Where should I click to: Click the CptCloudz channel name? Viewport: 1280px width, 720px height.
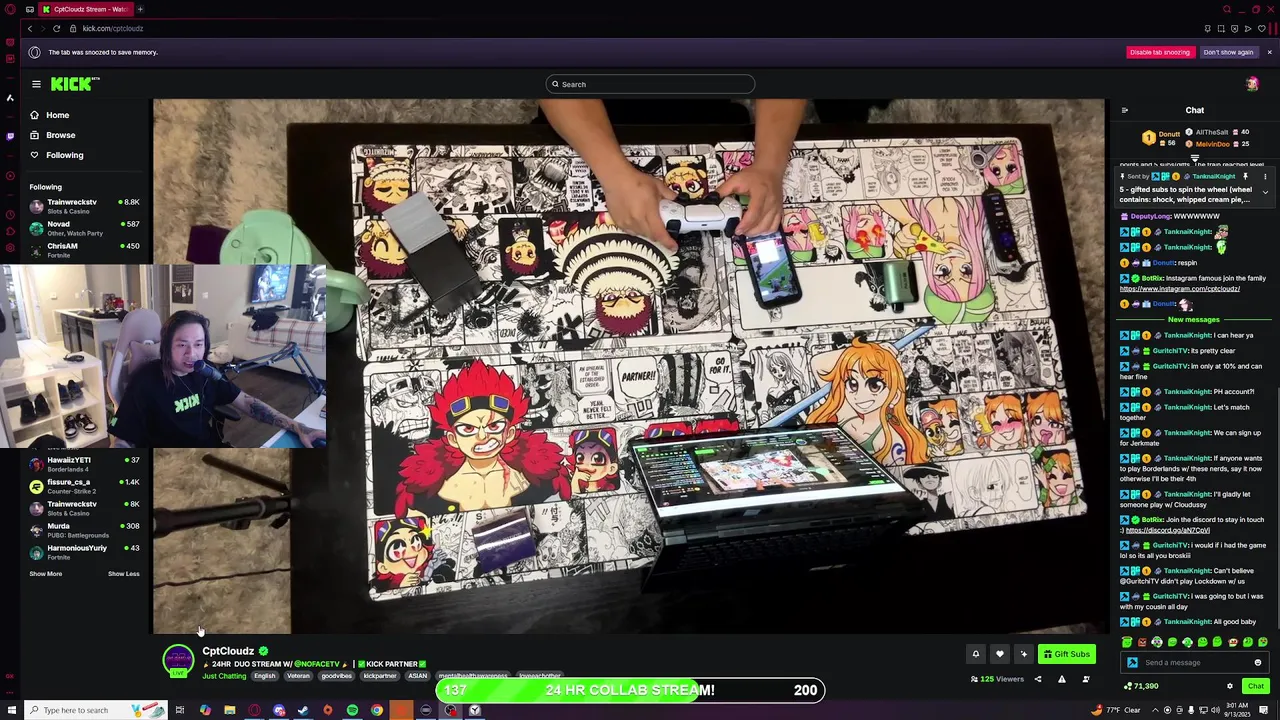pyautogui.click(x=228, y=651)
